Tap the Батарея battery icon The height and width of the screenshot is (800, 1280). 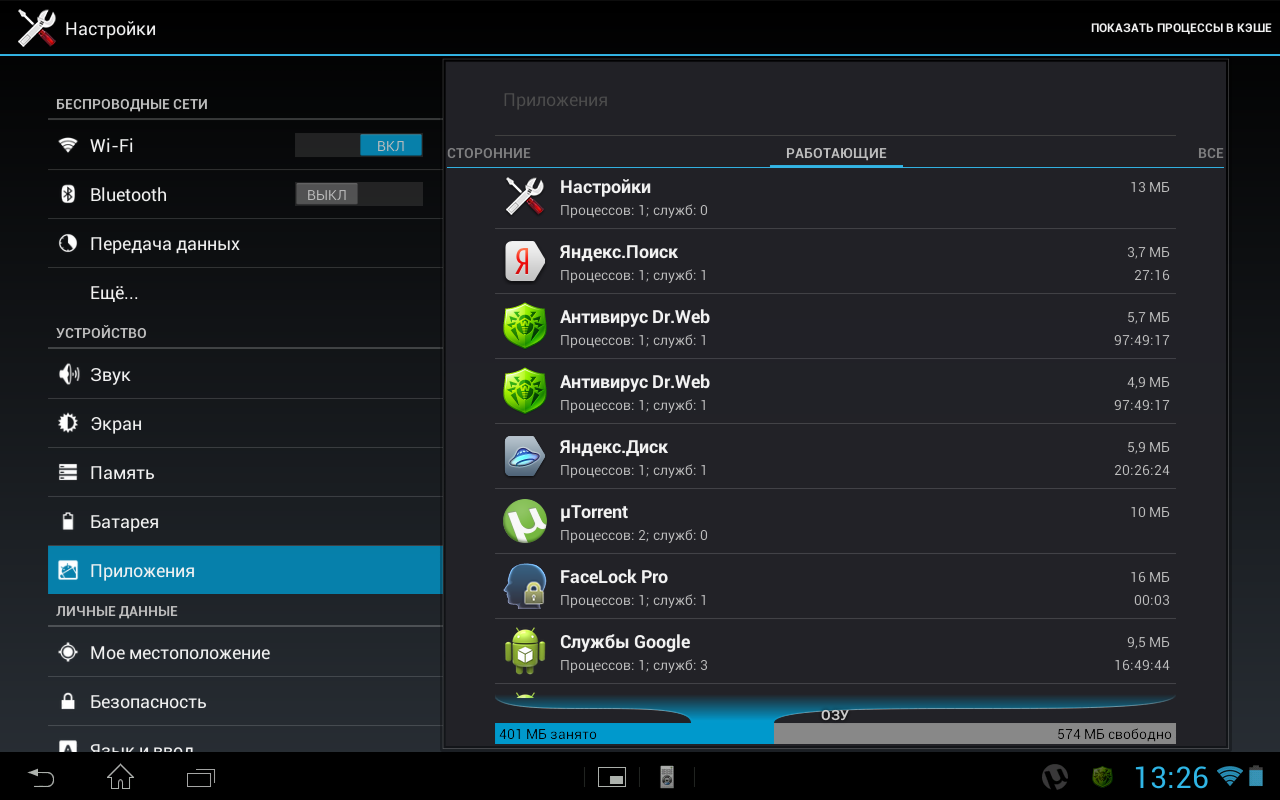point(68,521)
